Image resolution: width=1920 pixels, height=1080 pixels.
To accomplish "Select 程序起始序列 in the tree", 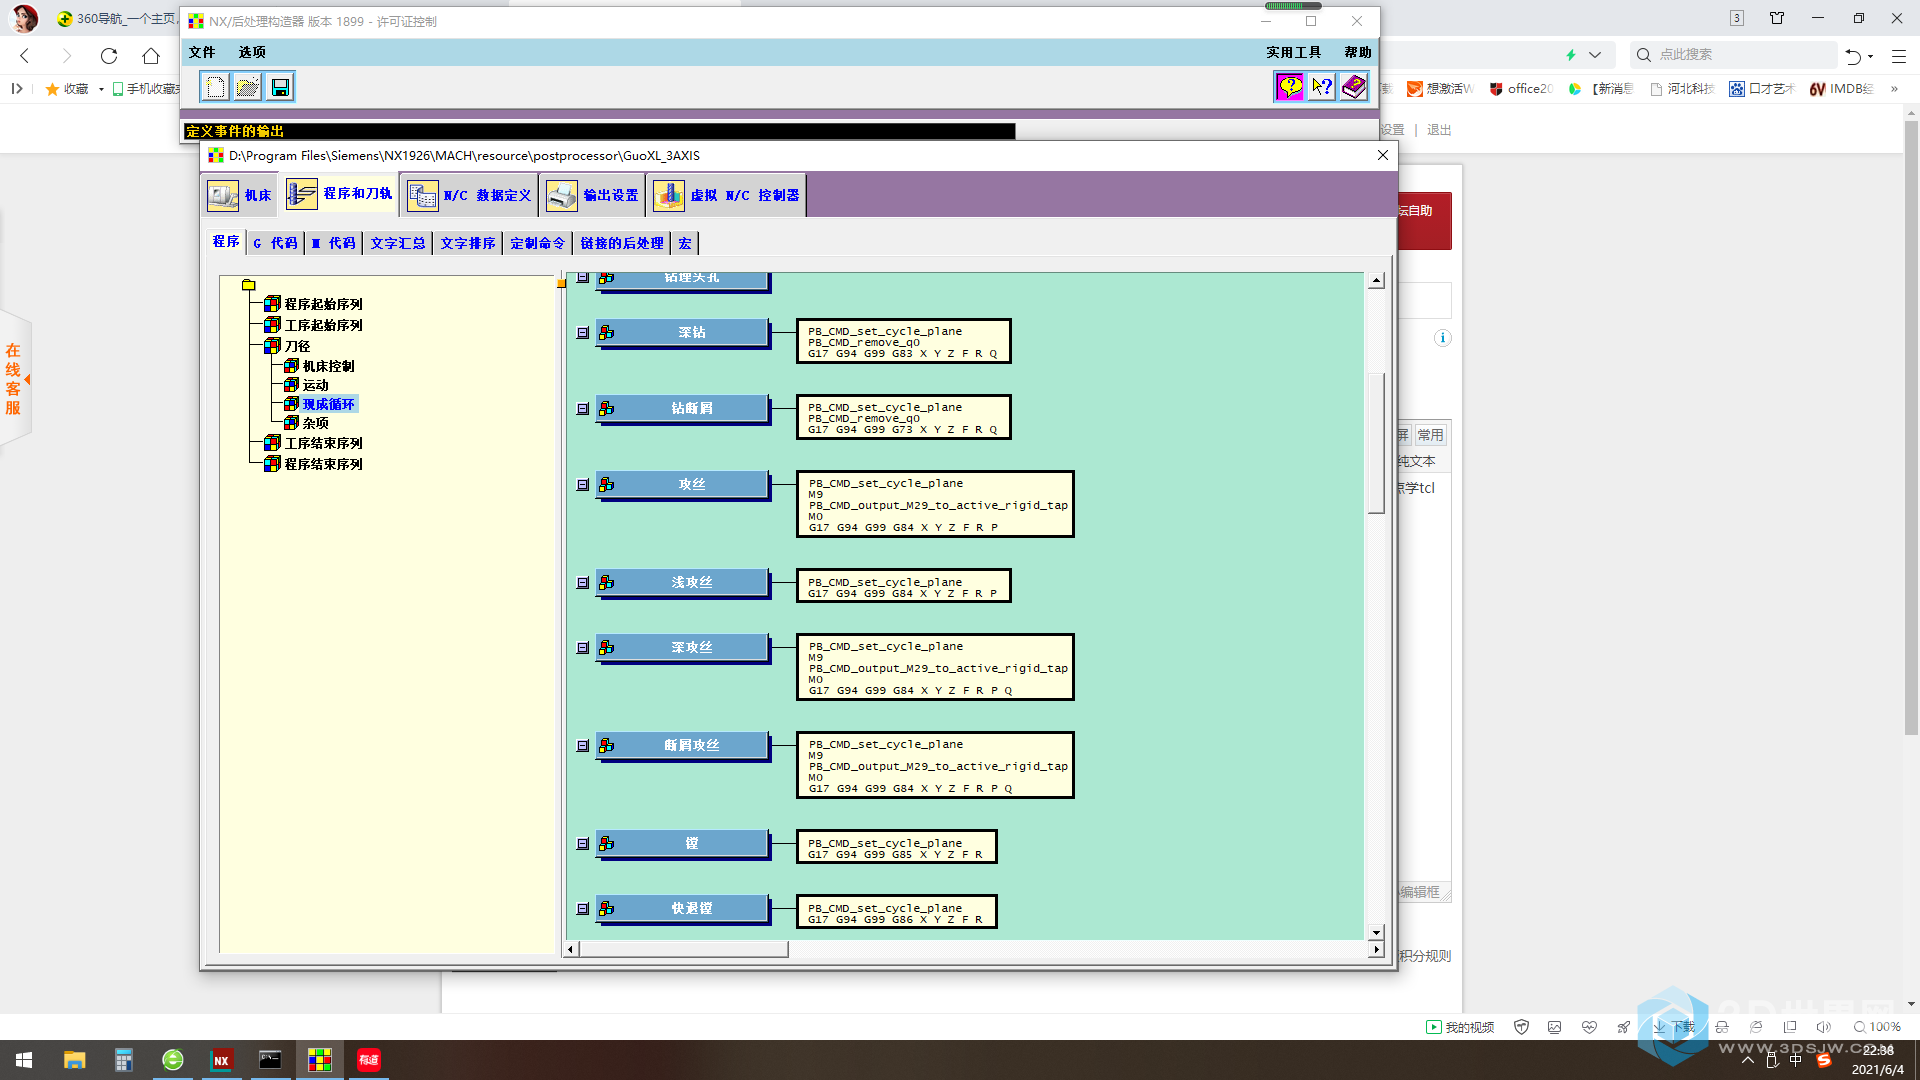I will (x=323, y=304).
